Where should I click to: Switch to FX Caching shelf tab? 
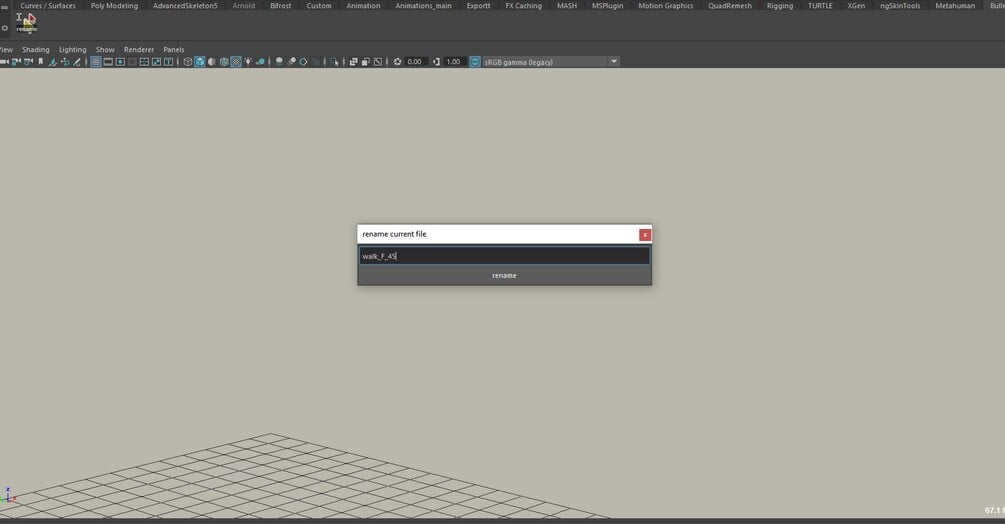coord(523,6)
